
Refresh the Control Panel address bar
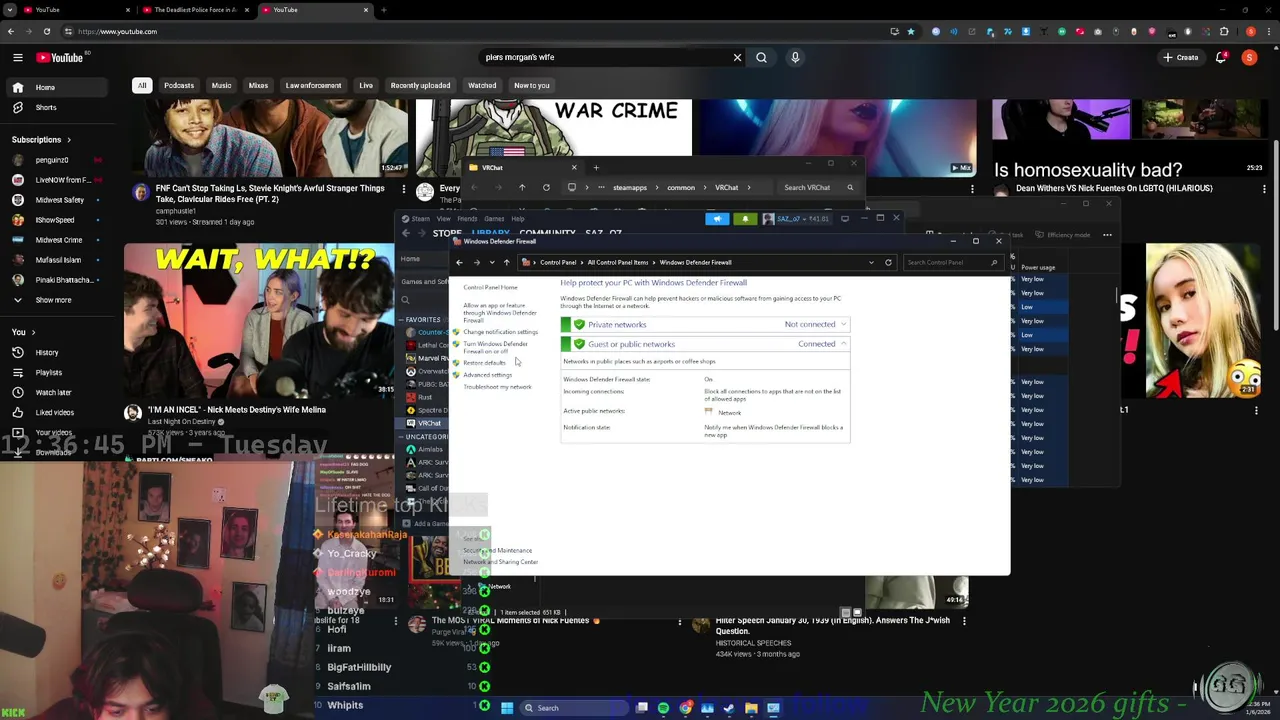(888, 262)
